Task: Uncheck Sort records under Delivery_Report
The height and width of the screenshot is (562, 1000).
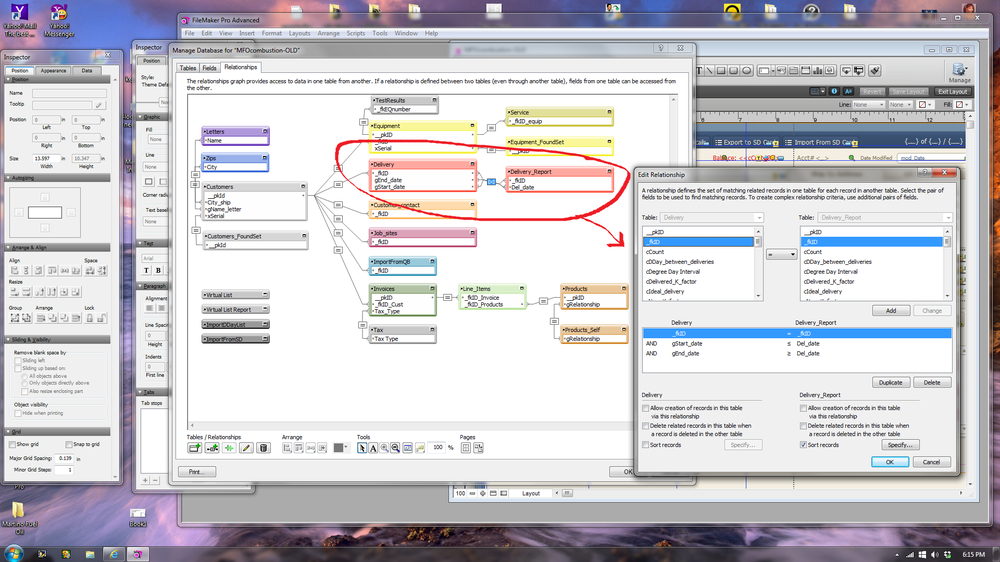Action: (x=804, y=445)
